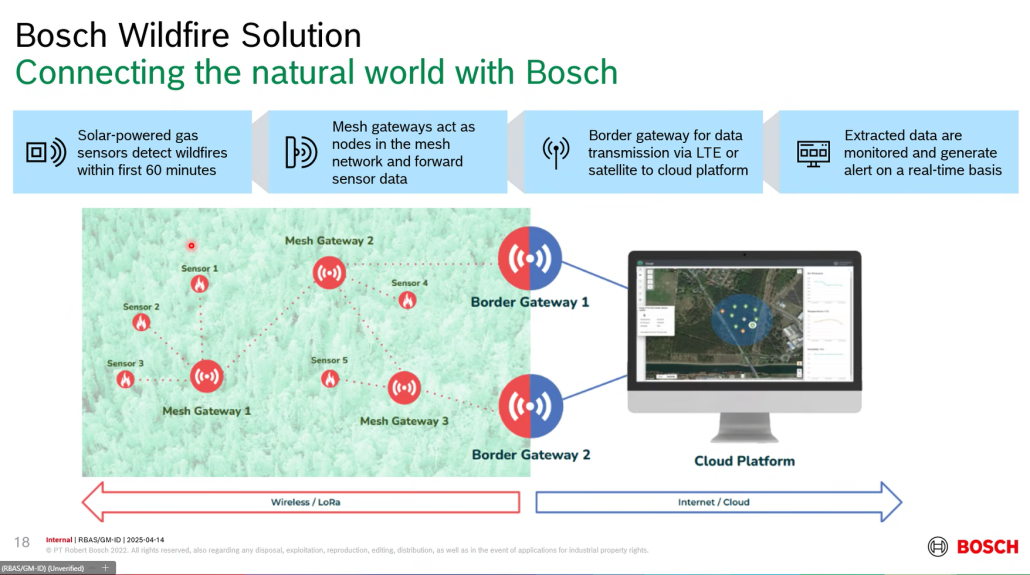
Task: Click the Sensor 2 flame icon
Action: [x=141, y=322]
